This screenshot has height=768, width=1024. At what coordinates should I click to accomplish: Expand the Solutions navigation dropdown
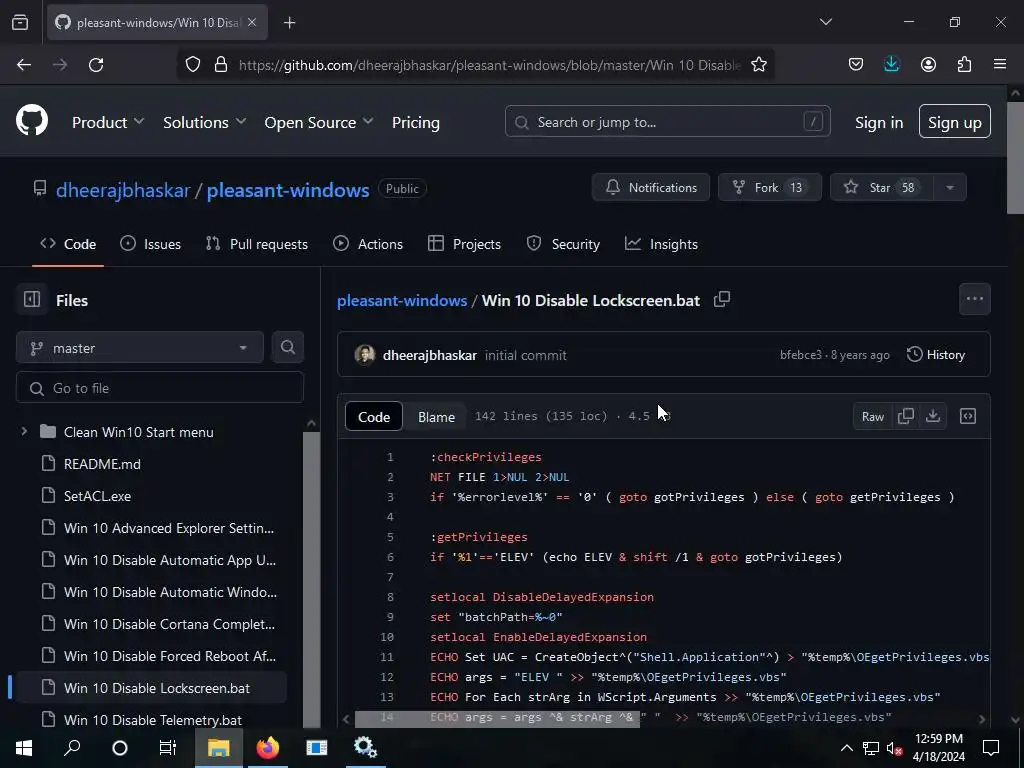[204, 122]
